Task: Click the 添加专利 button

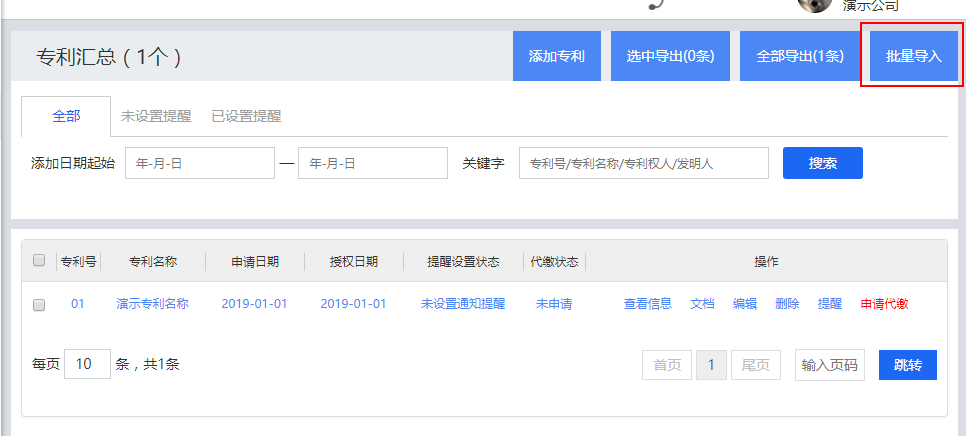Action: coord(556,56)
